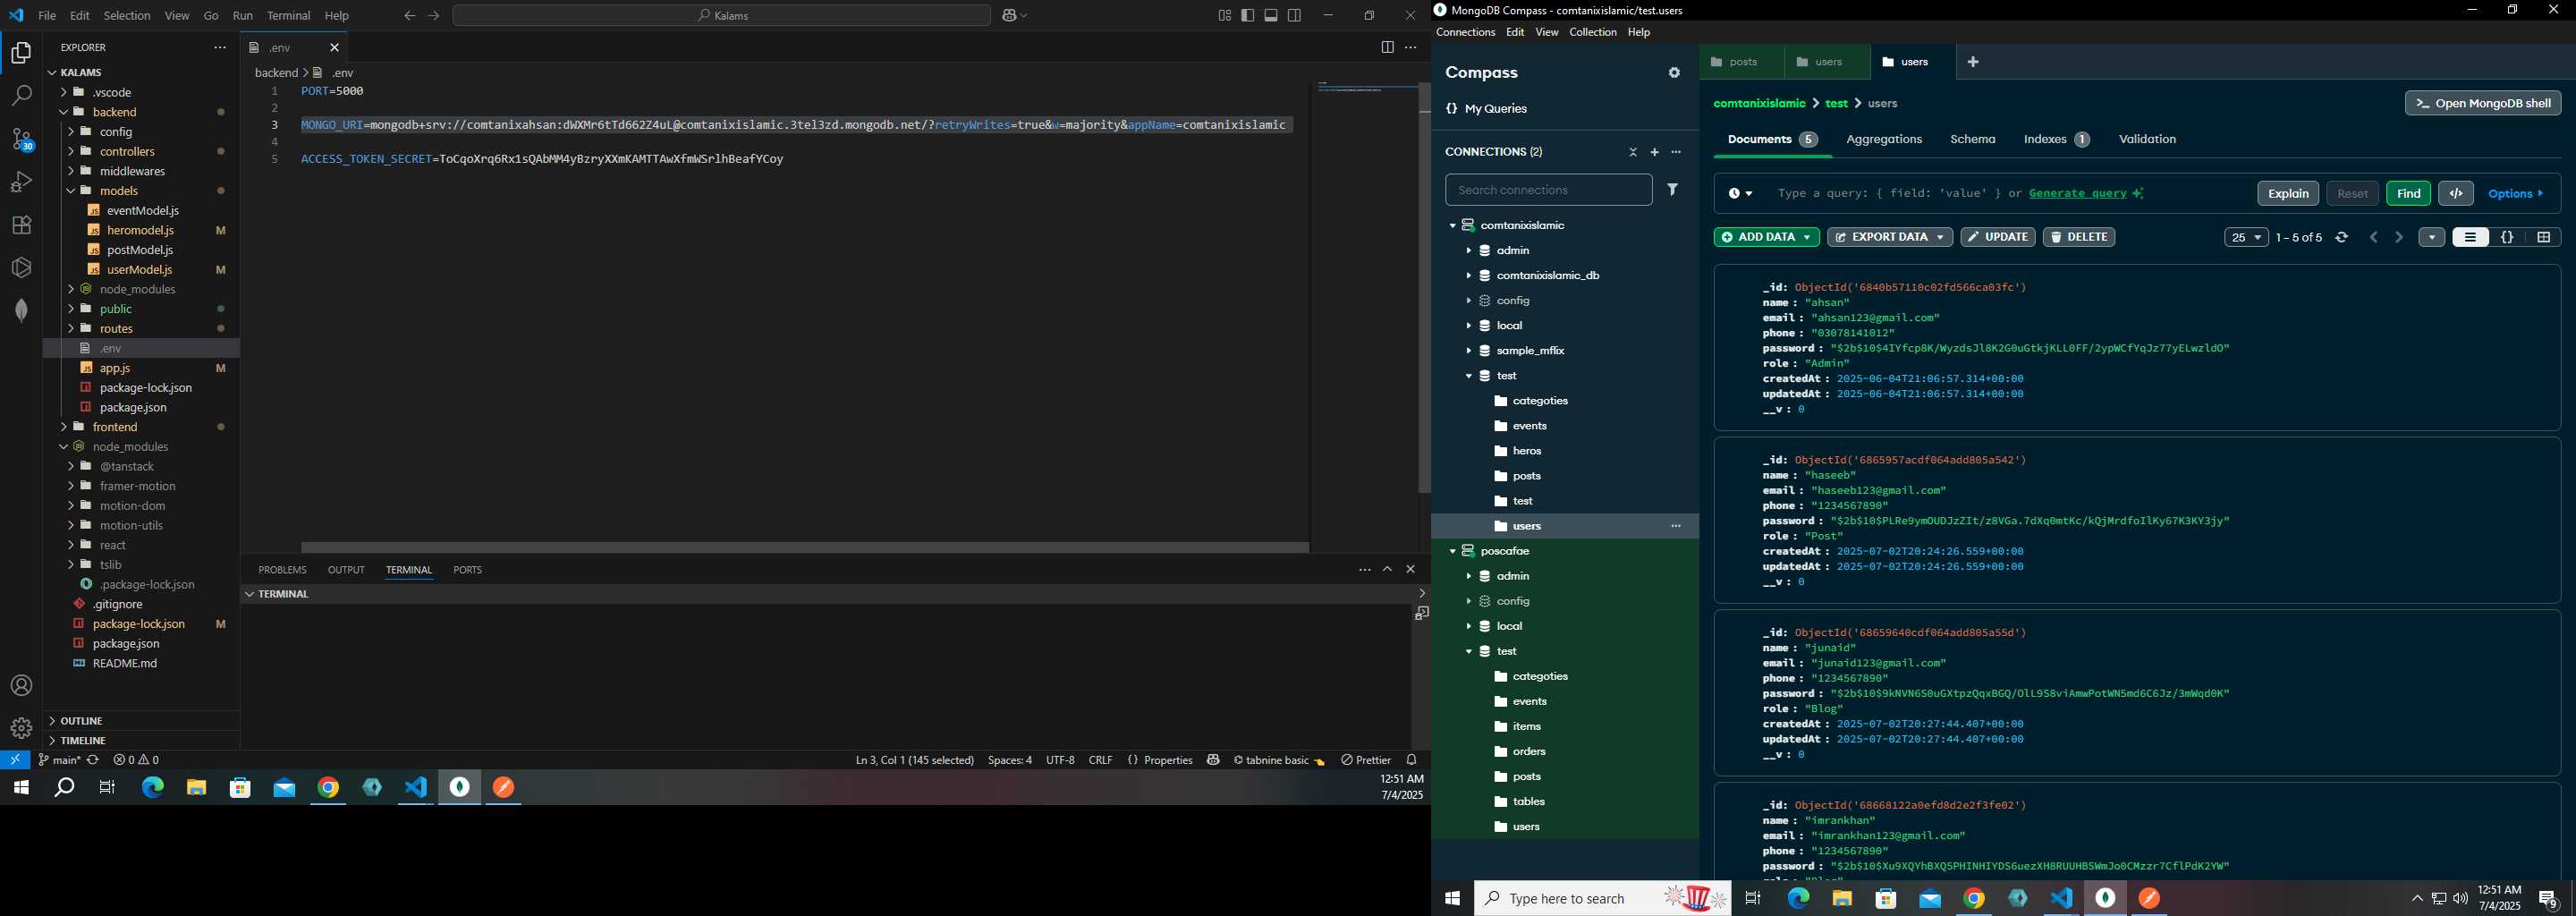This screenshot has width=2576, height=916.
Task: Collapse comtanixislamic connection
Action: 1452,226
